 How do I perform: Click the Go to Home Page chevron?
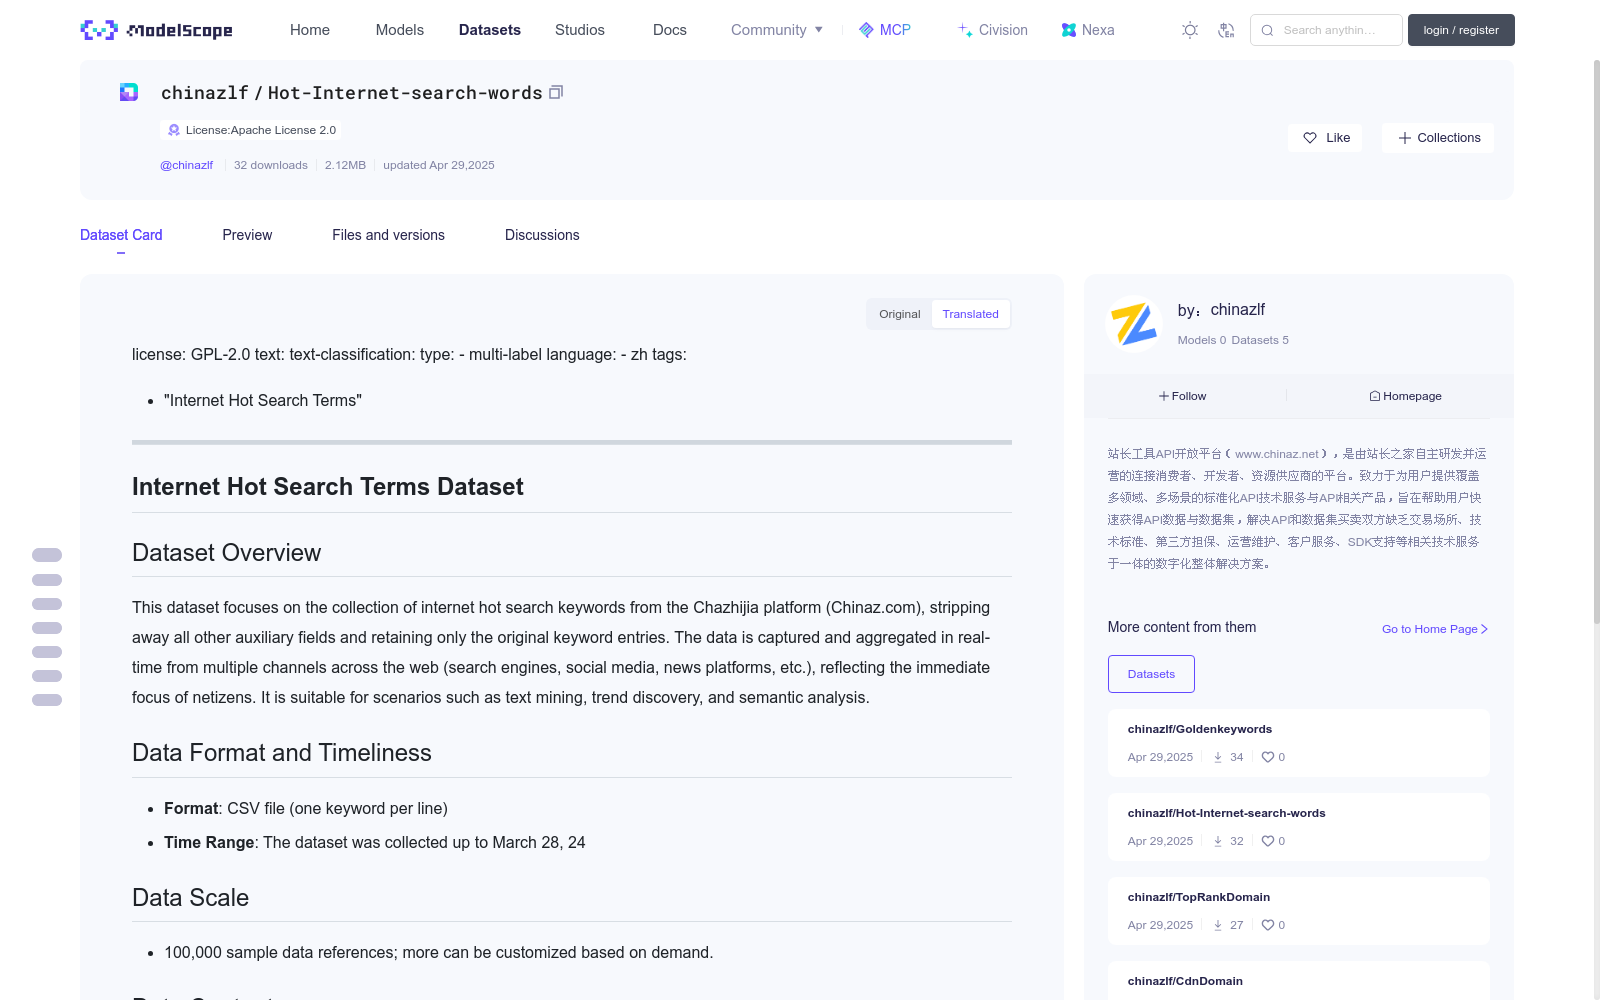tap(1484, 629)
